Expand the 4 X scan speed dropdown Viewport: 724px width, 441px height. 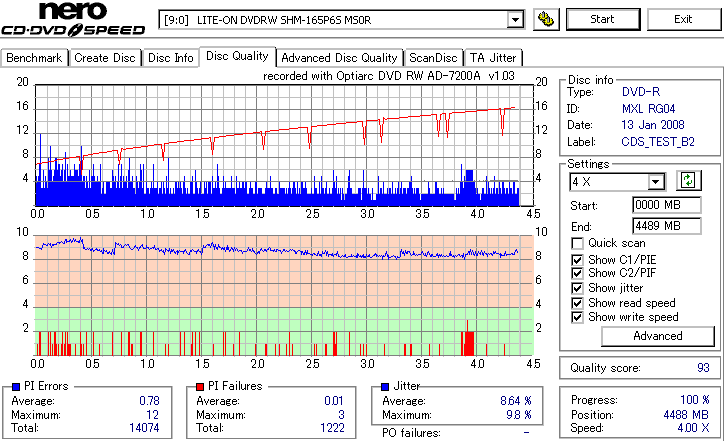(656, 182)
